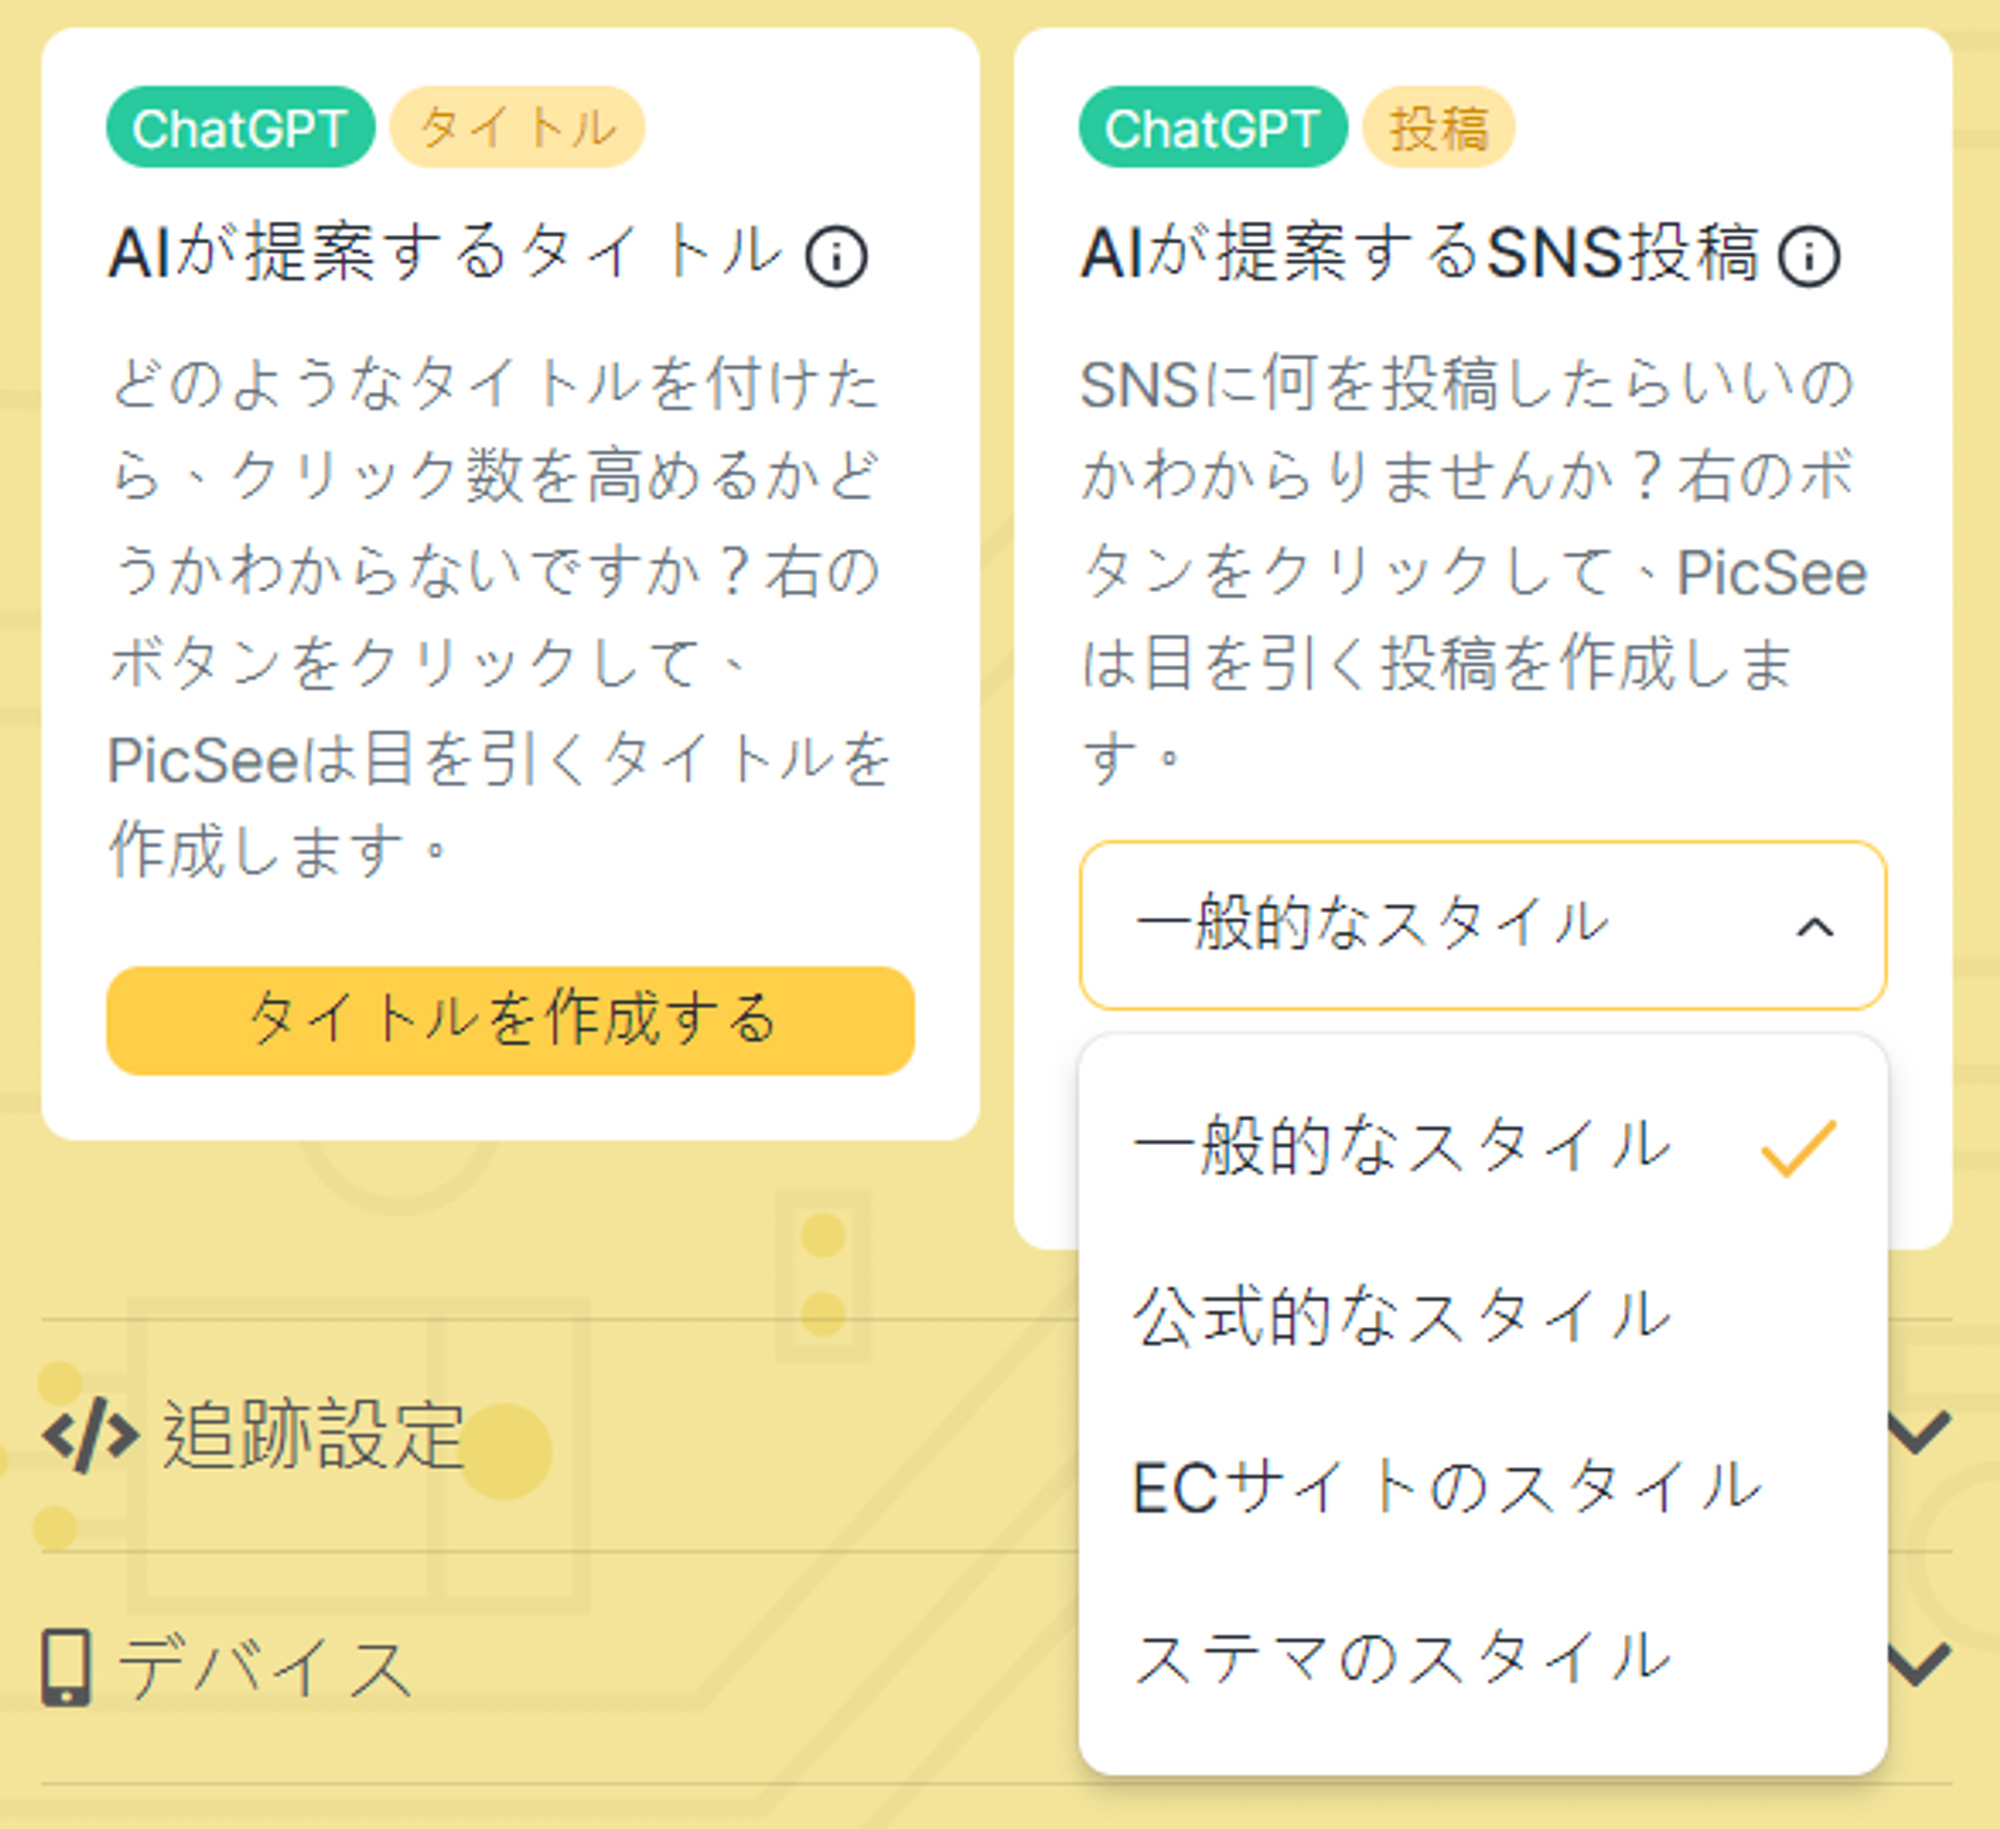
Task: Collapse the 一般的なスタイル style dropdown
Action: pyautogui.click(x=1482, y=925)
